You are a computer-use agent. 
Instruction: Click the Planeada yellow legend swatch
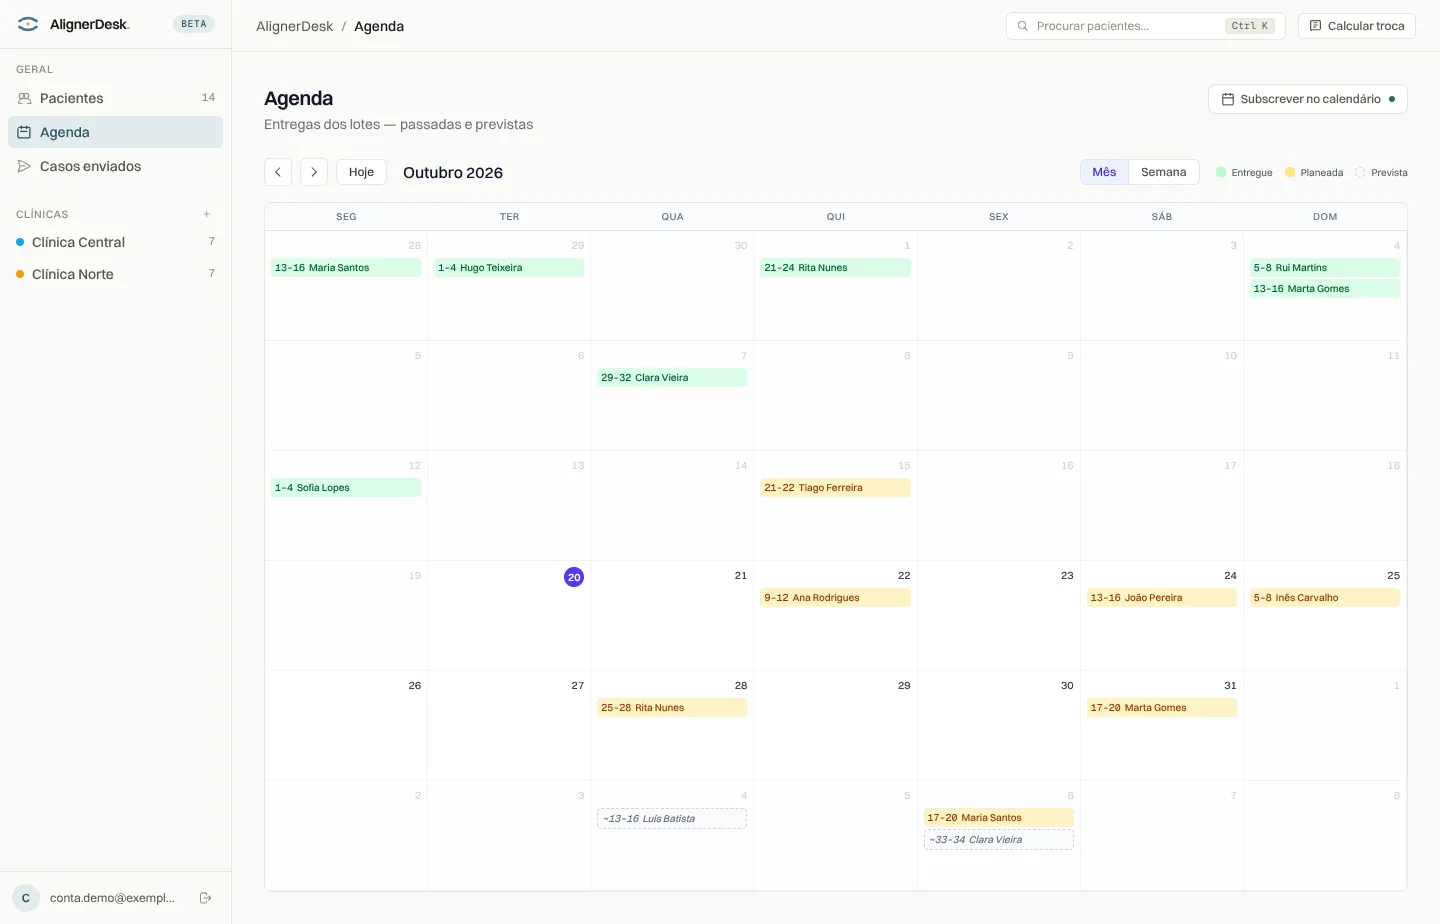coord(1290,172)
